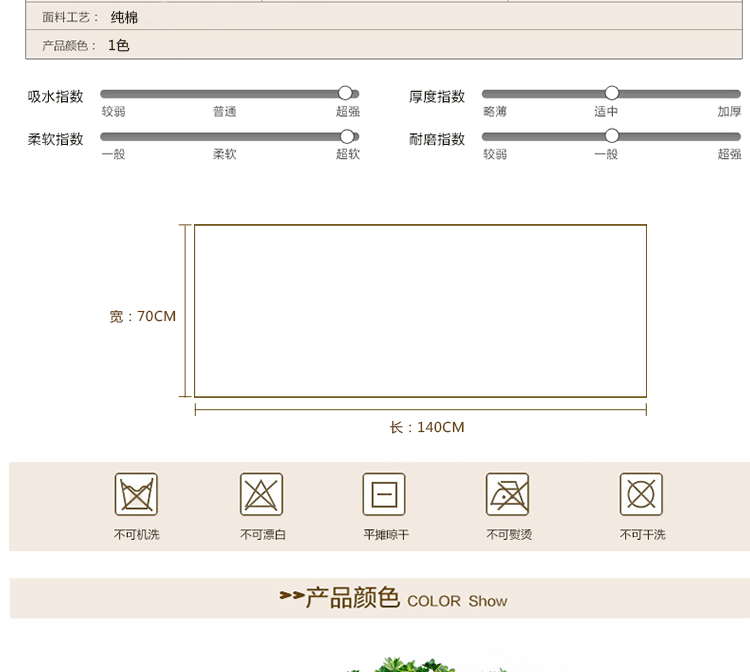Viewport: 750px width, 672px height.
Task: Click the 1色 product color value
Action: coord(118,45)
